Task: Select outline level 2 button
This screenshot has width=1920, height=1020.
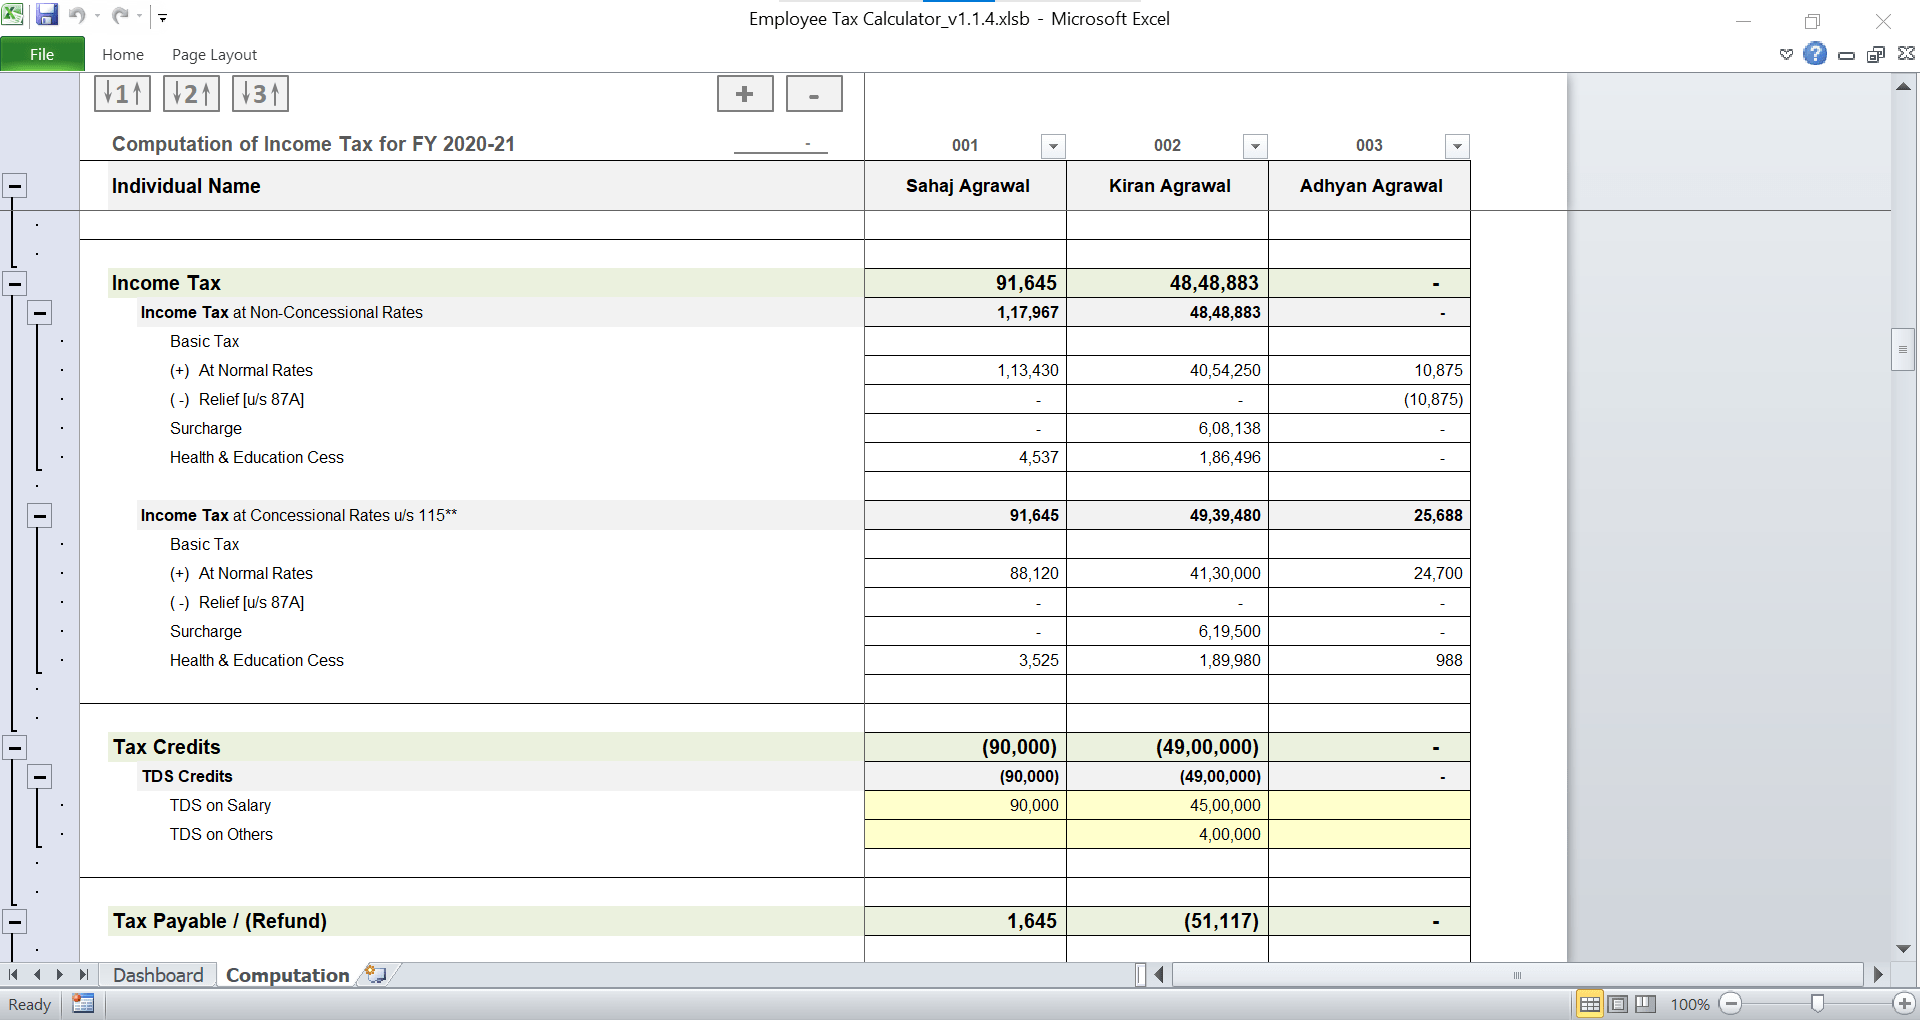Action: pyautogui.click(x=191, y=94)
